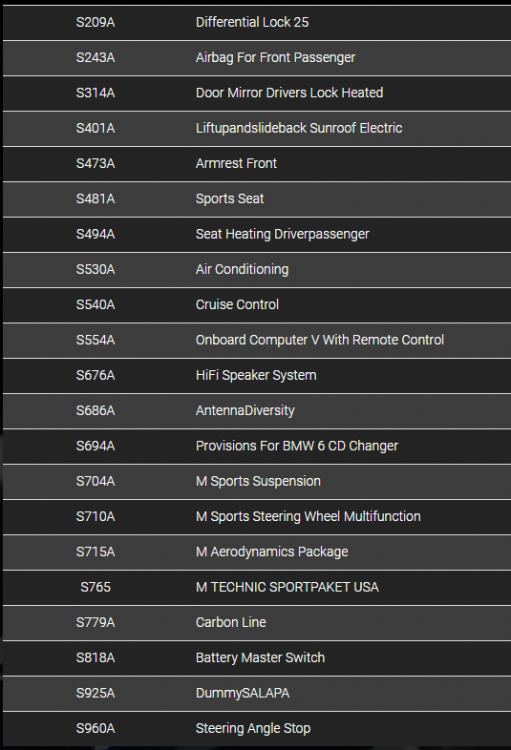This screenshot has height=750, width=511.
Task: Click the HiFi Speaker System row
Action: pyautogui.click(x=257, y=375)
